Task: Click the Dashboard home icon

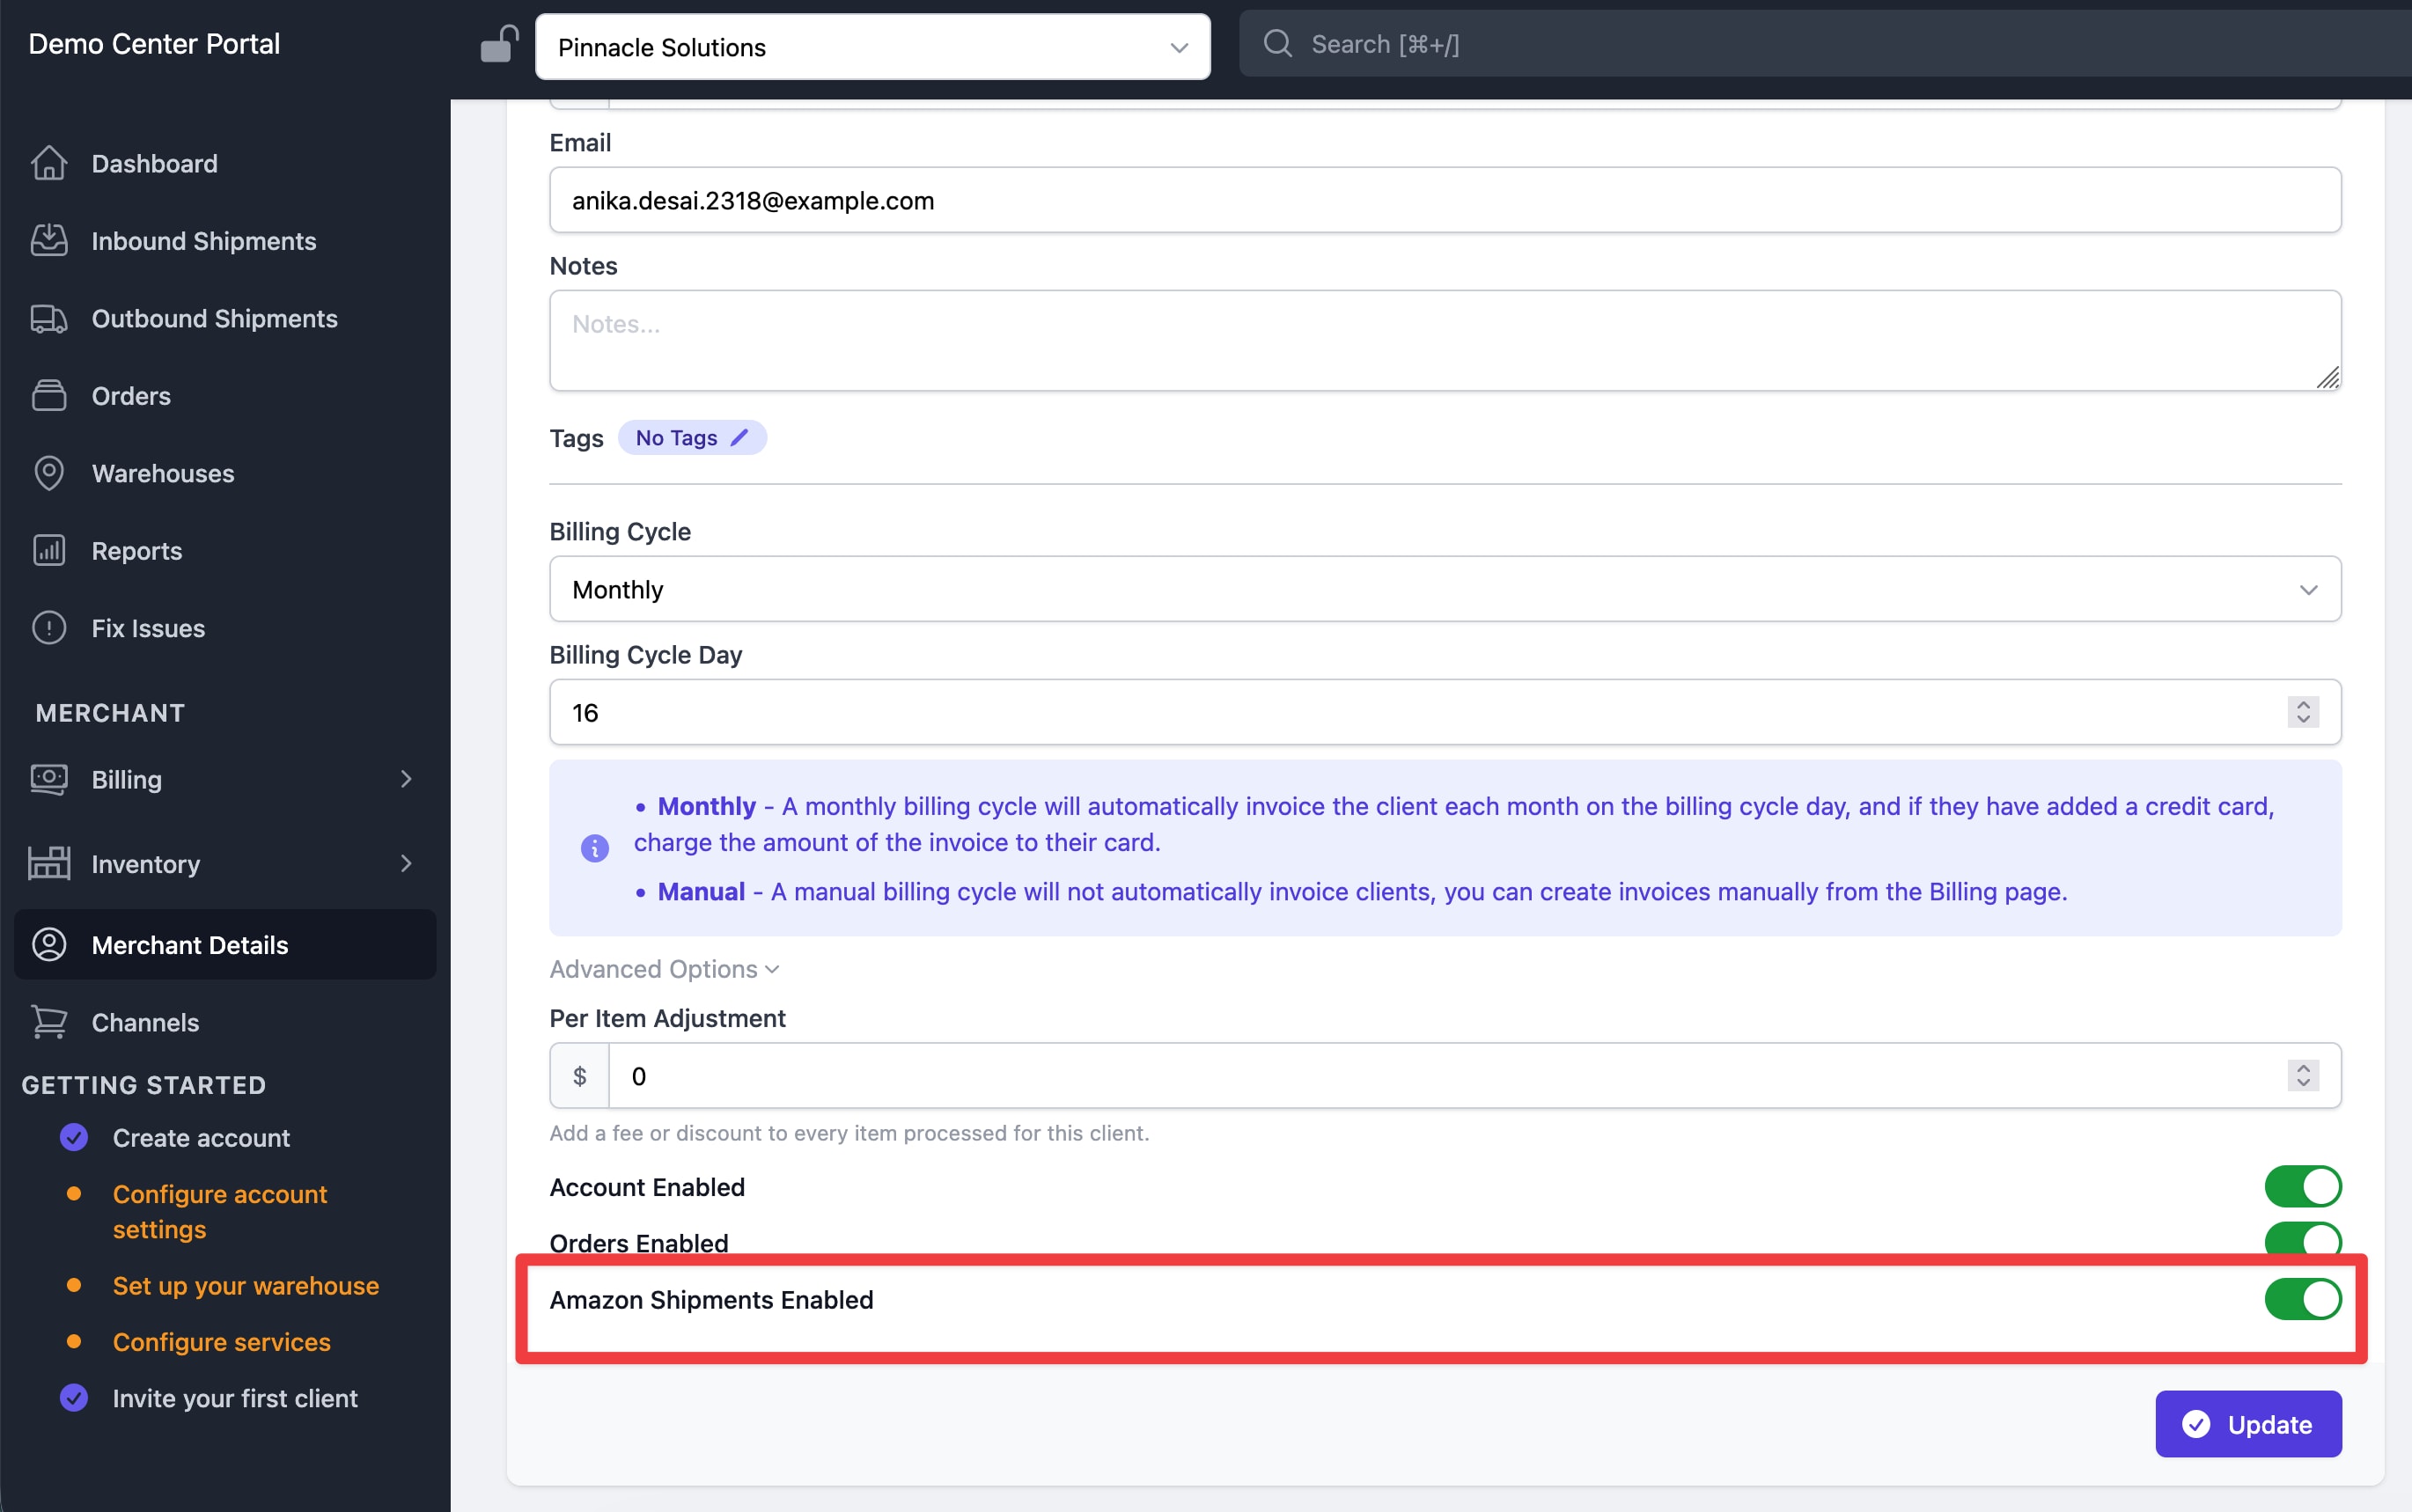Action: point(49,163)
